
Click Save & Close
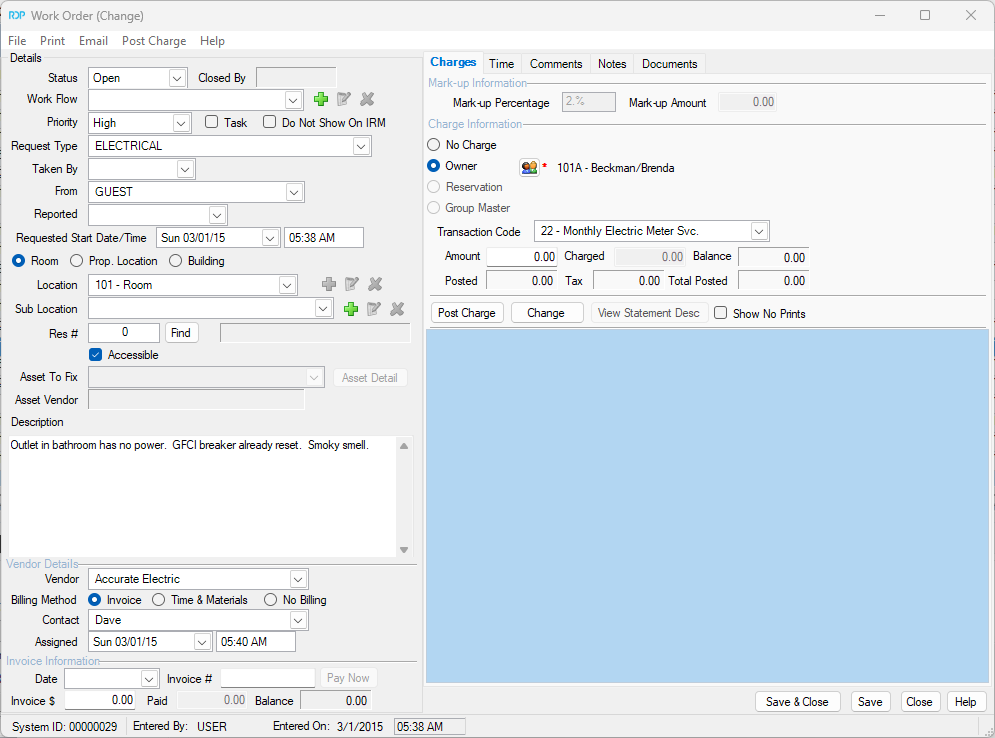pos(797,702)
